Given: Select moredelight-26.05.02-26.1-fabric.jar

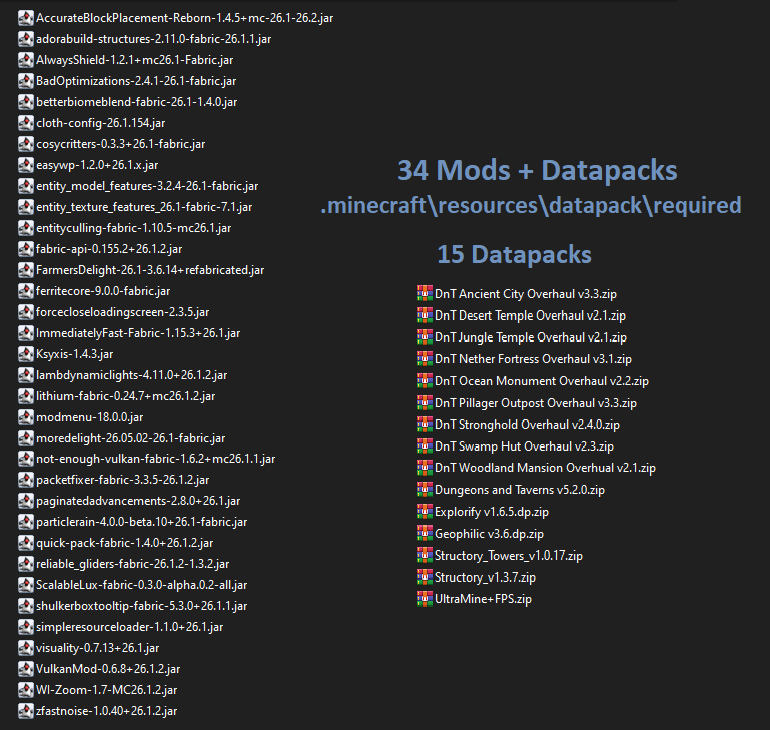Looking at the screenshot, I should pos(131,438).
